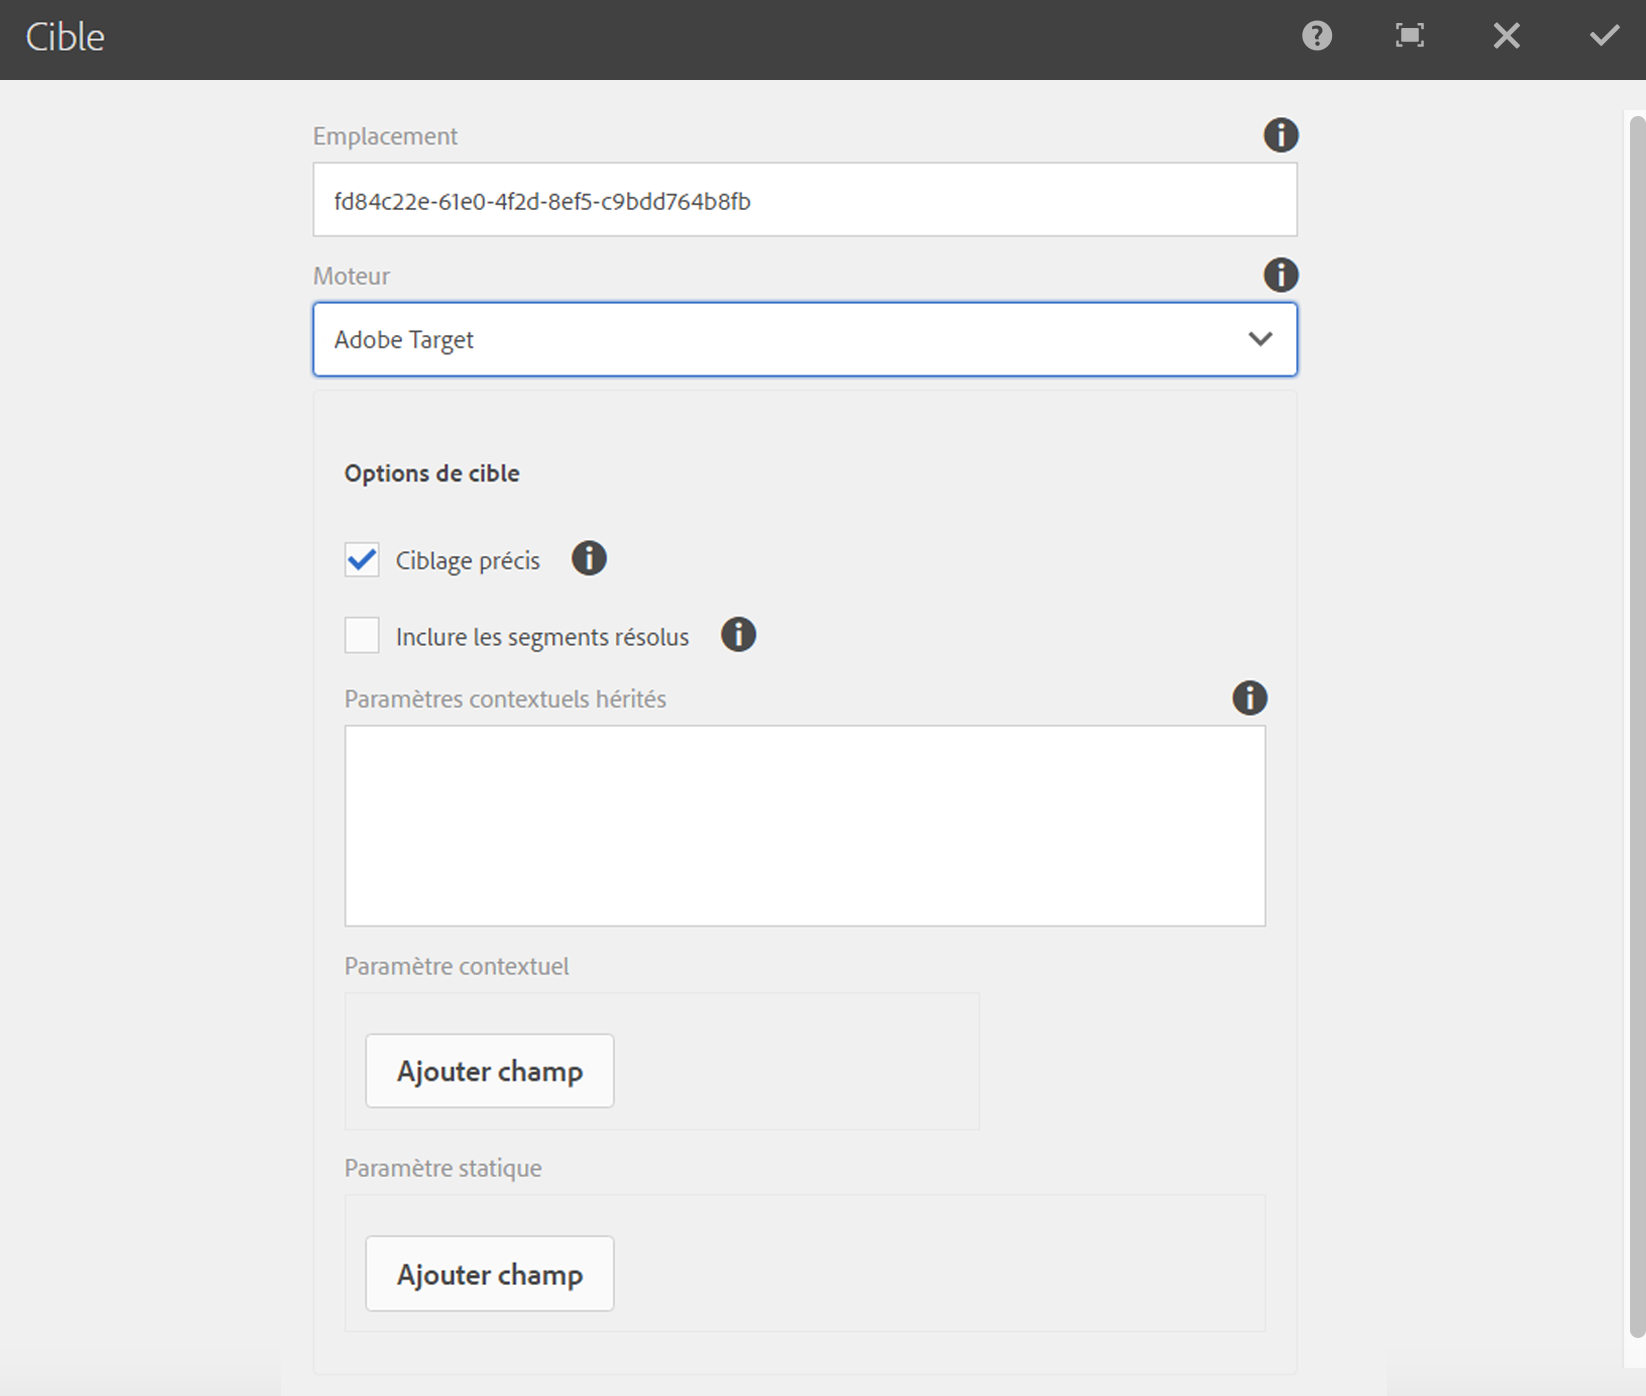This screenshot has height=1396, width=1646.
Task: Open the Moteur dropdown chevron
Action: click(1260, 339)
